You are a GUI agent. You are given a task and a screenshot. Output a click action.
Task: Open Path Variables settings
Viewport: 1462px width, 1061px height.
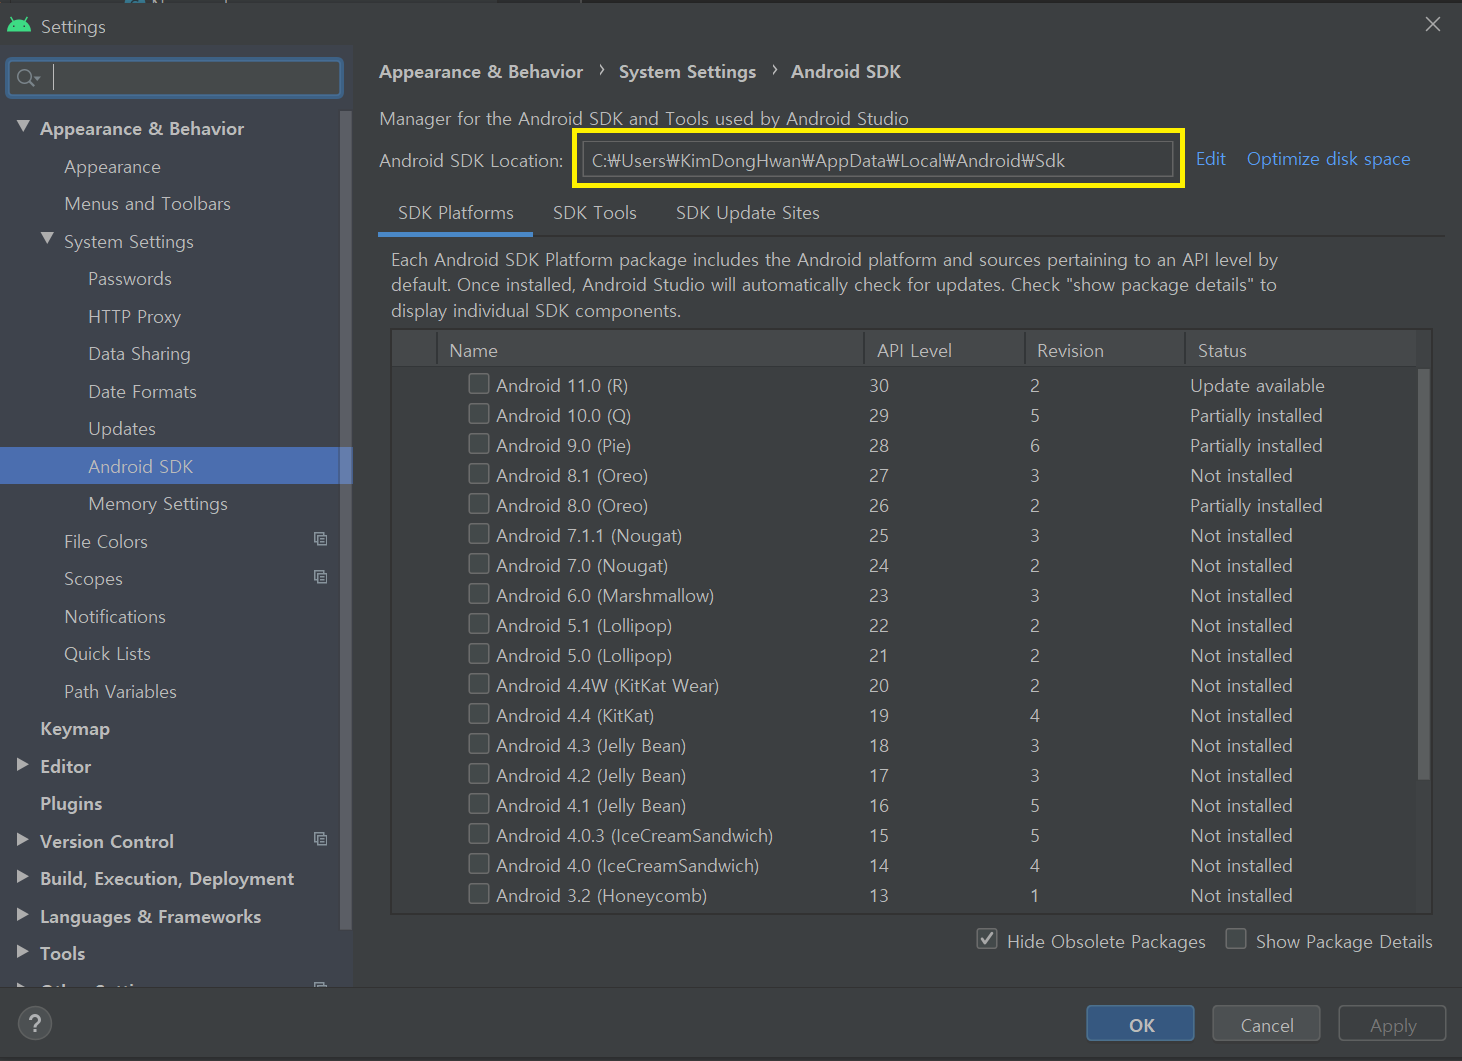120,692
